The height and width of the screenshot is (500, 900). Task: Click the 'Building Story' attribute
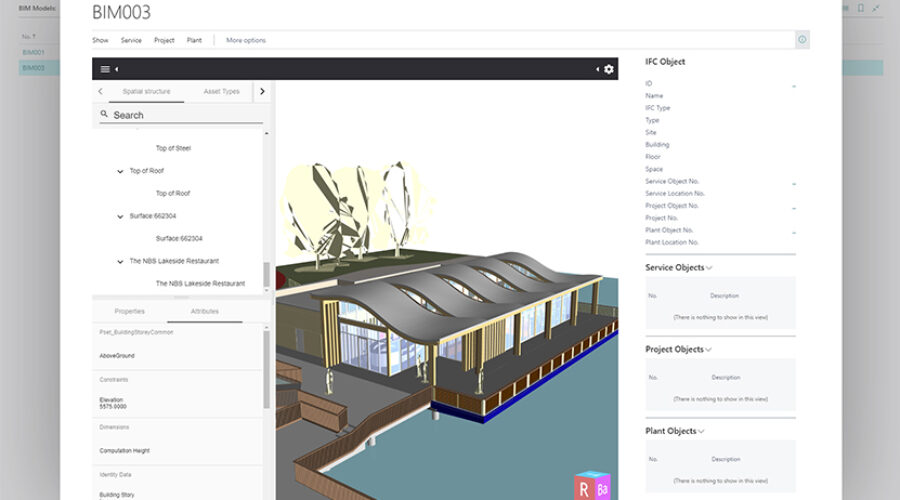(117, 495)
